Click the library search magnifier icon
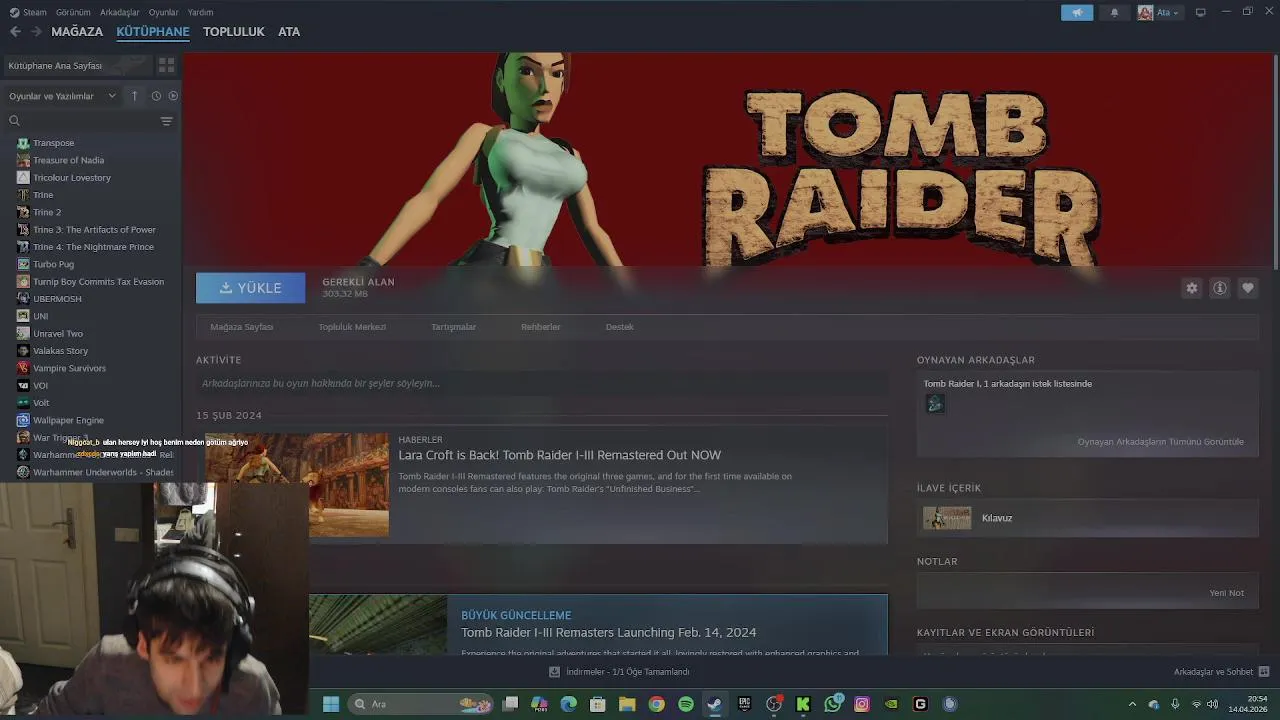 [14, 121]
